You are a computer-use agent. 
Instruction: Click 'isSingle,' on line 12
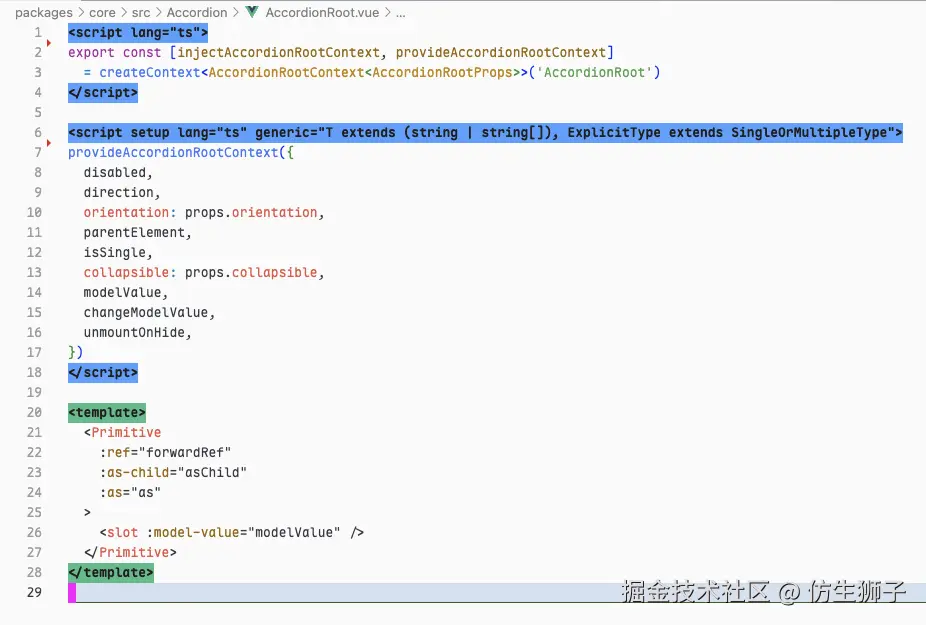[118, 252]
